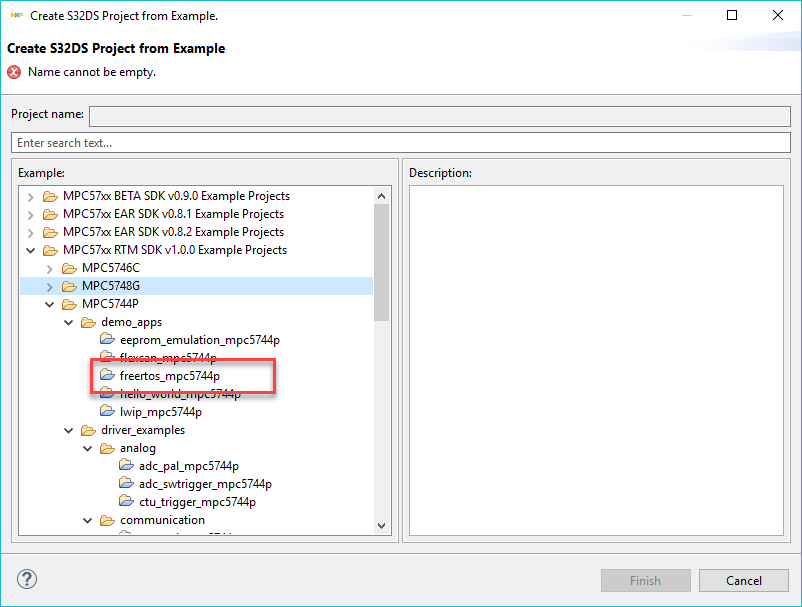
Task: Select the demo_apps tree item
Action: click(x=131, y=322)
